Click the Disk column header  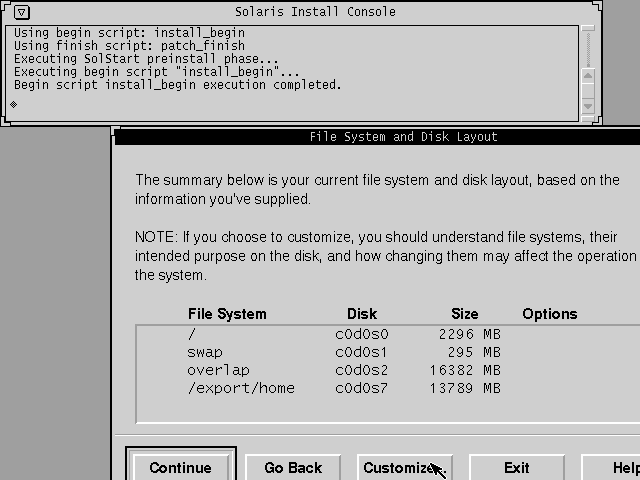pos(362,314)
